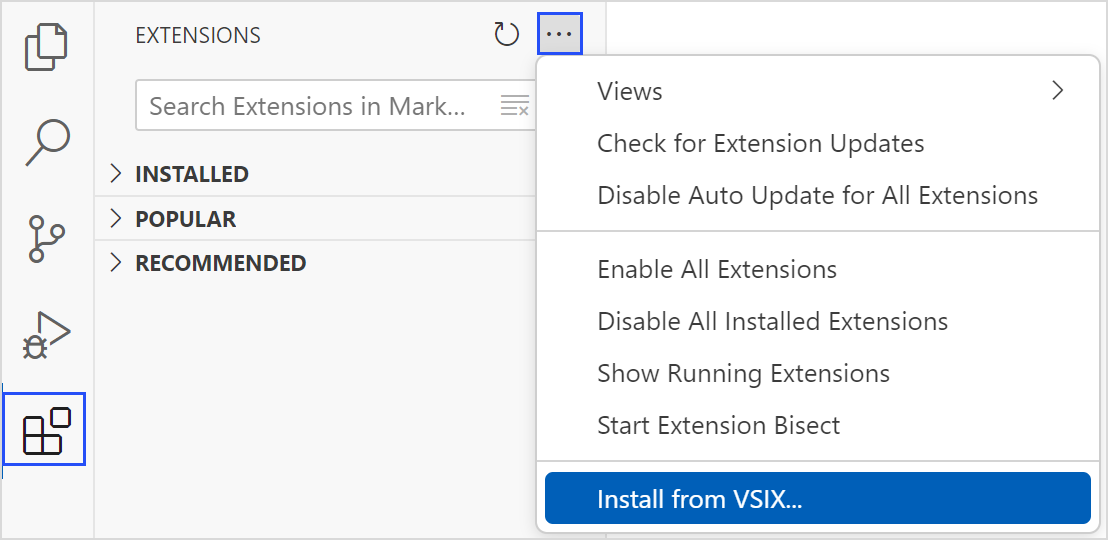Select Disable All Installed Extensions

772,321
